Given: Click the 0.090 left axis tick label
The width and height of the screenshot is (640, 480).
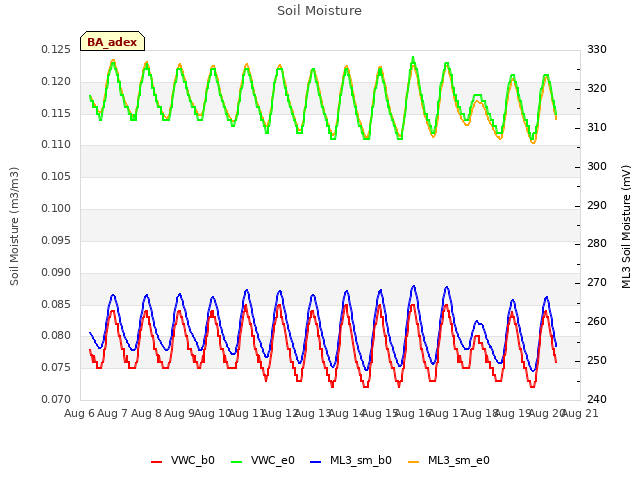Looking at the screenshot, I should pos(56,272).
